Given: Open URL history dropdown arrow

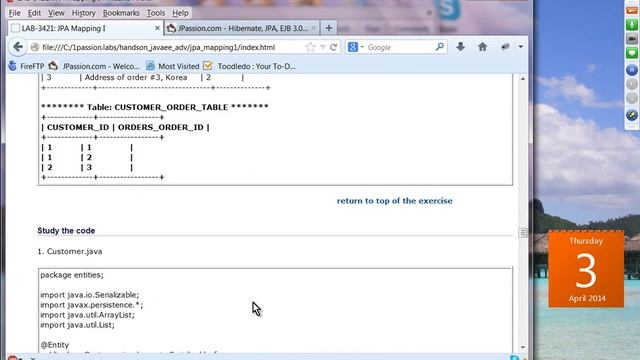Looking at the screenshot, I should pyautogui.click(x=323, y=47).
